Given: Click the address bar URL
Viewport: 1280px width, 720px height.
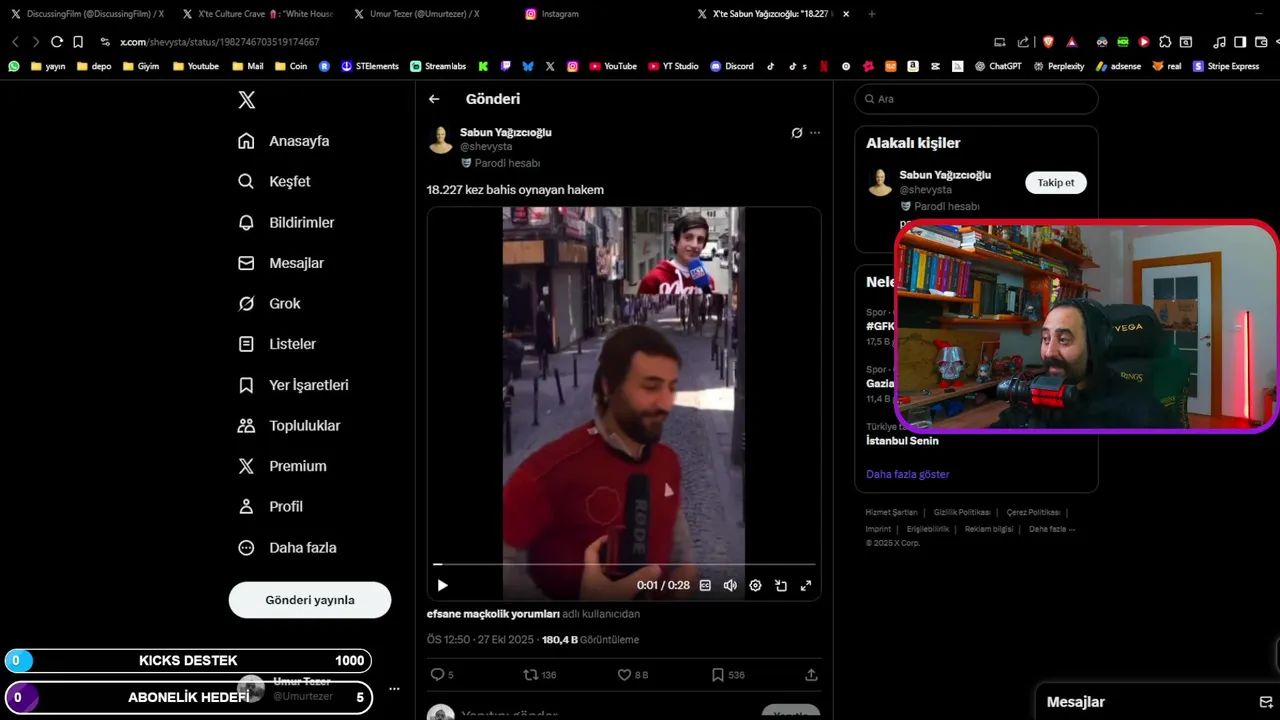Looking at the screenshot, I should point(220,42).
